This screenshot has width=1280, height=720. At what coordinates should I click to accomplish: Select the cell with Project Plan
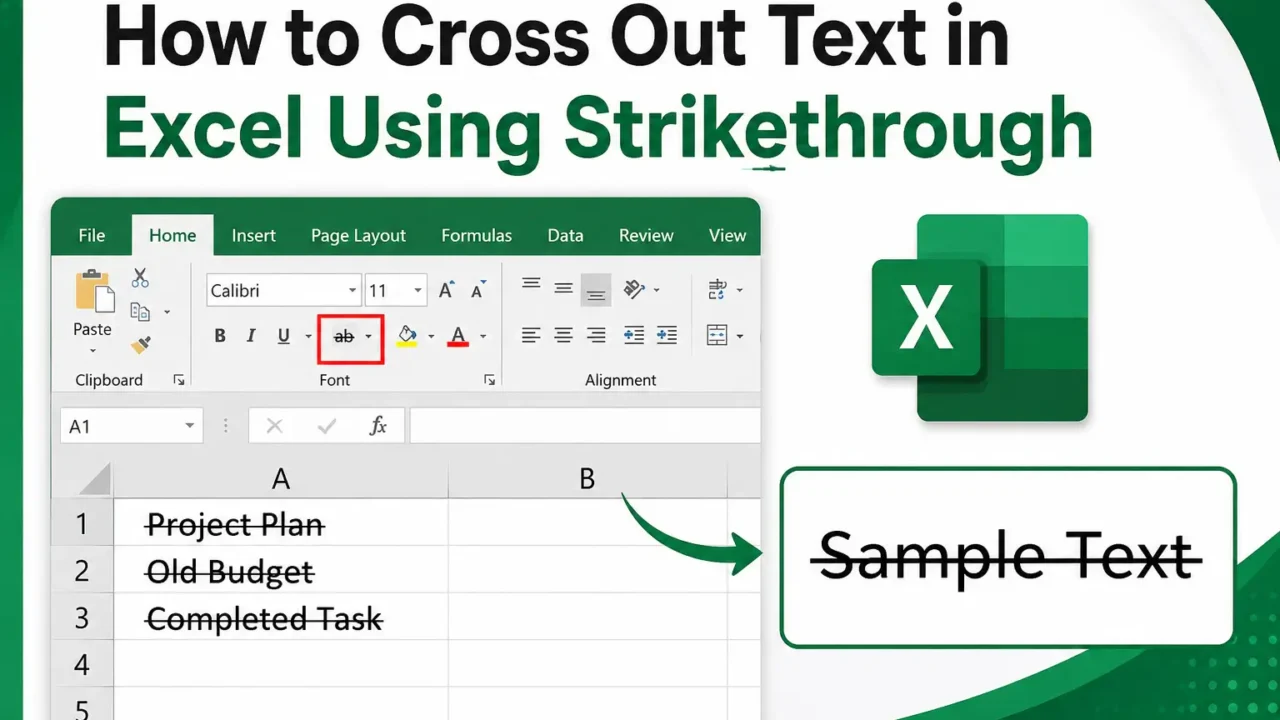(x=281, y=524)
